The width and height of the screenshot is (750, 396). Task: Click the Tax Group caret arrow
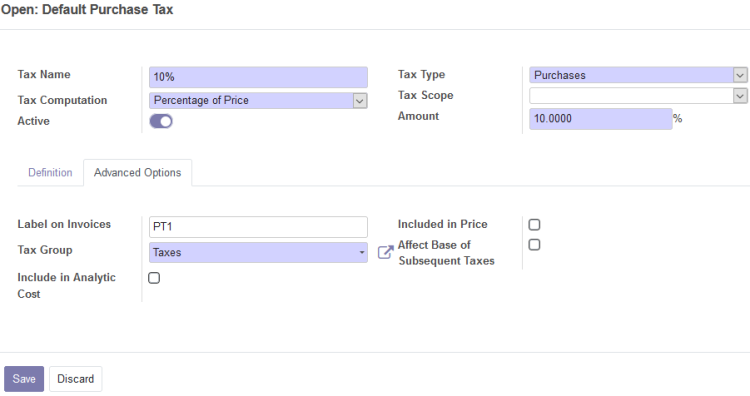point(362,253)
